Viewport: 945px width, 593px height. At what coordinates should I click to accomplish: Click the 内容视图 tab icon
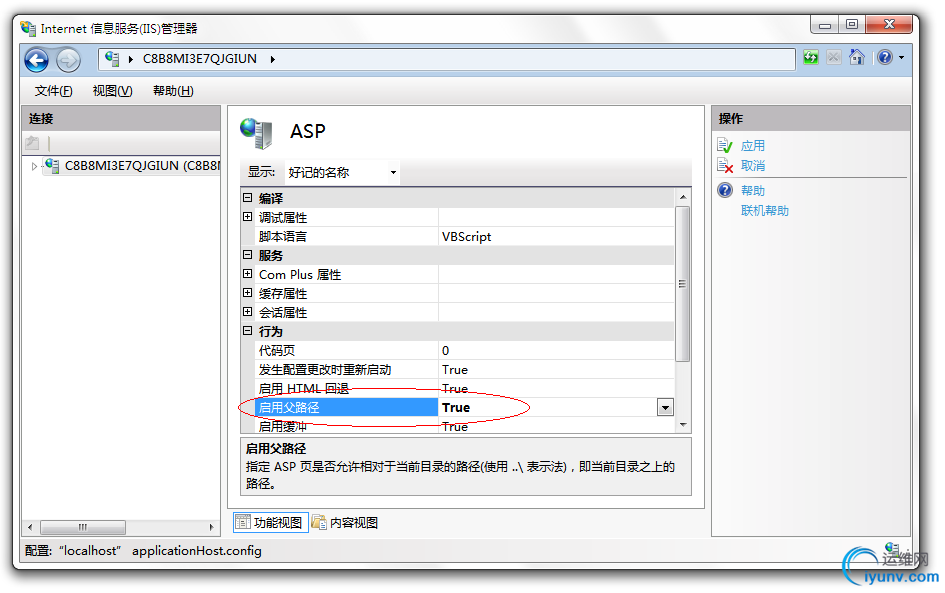tap(319, 522)
